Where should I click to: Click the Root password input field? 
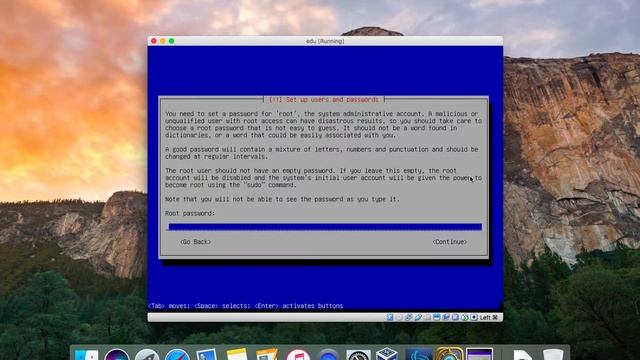tap(325, 227)
